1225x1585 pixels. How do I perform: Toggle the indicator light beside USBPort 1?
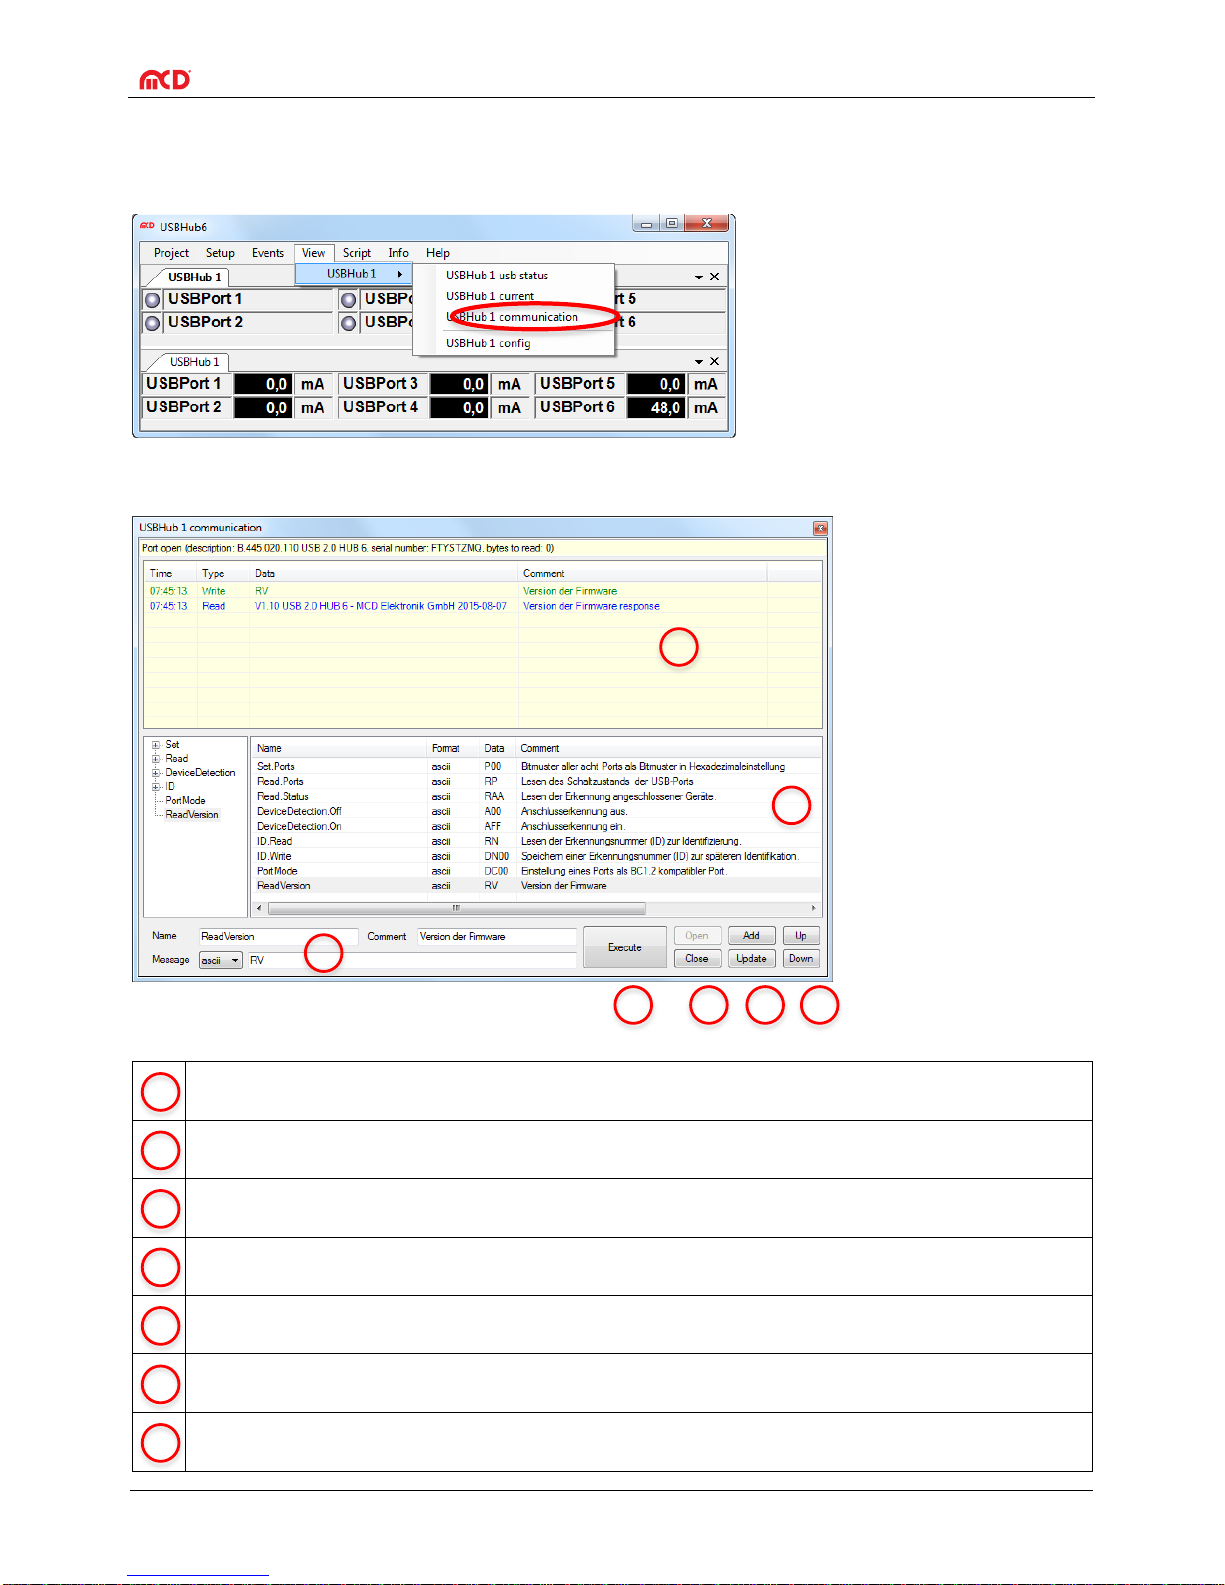[153, 300]
